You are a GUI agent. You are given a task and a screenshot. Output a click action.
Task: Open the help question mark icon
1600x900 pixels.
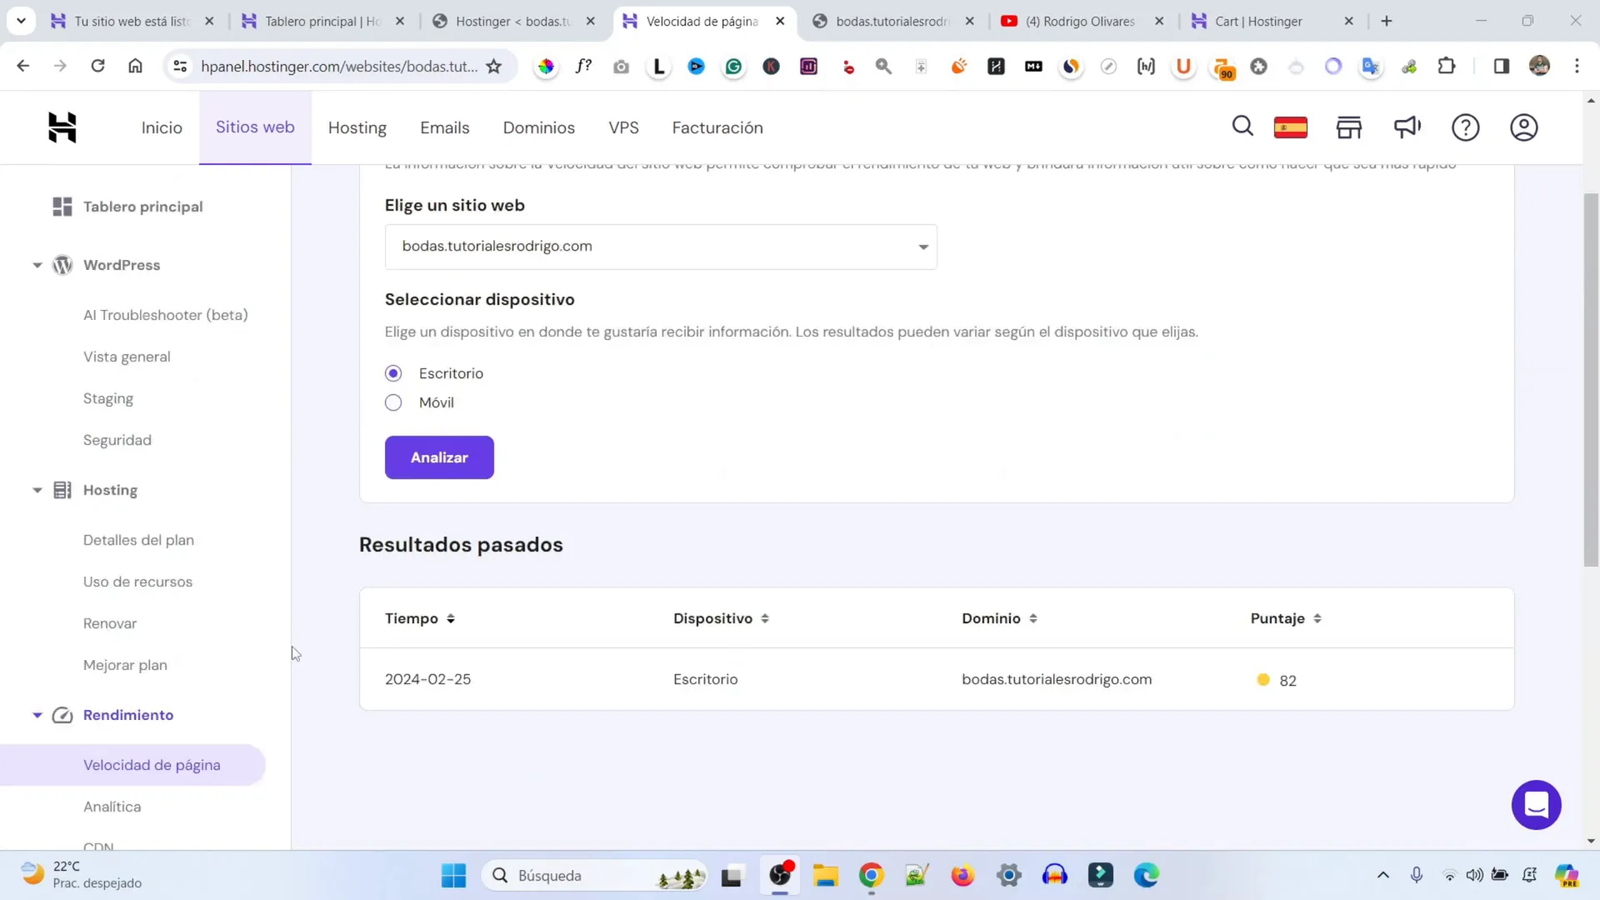coord(1466,127)
